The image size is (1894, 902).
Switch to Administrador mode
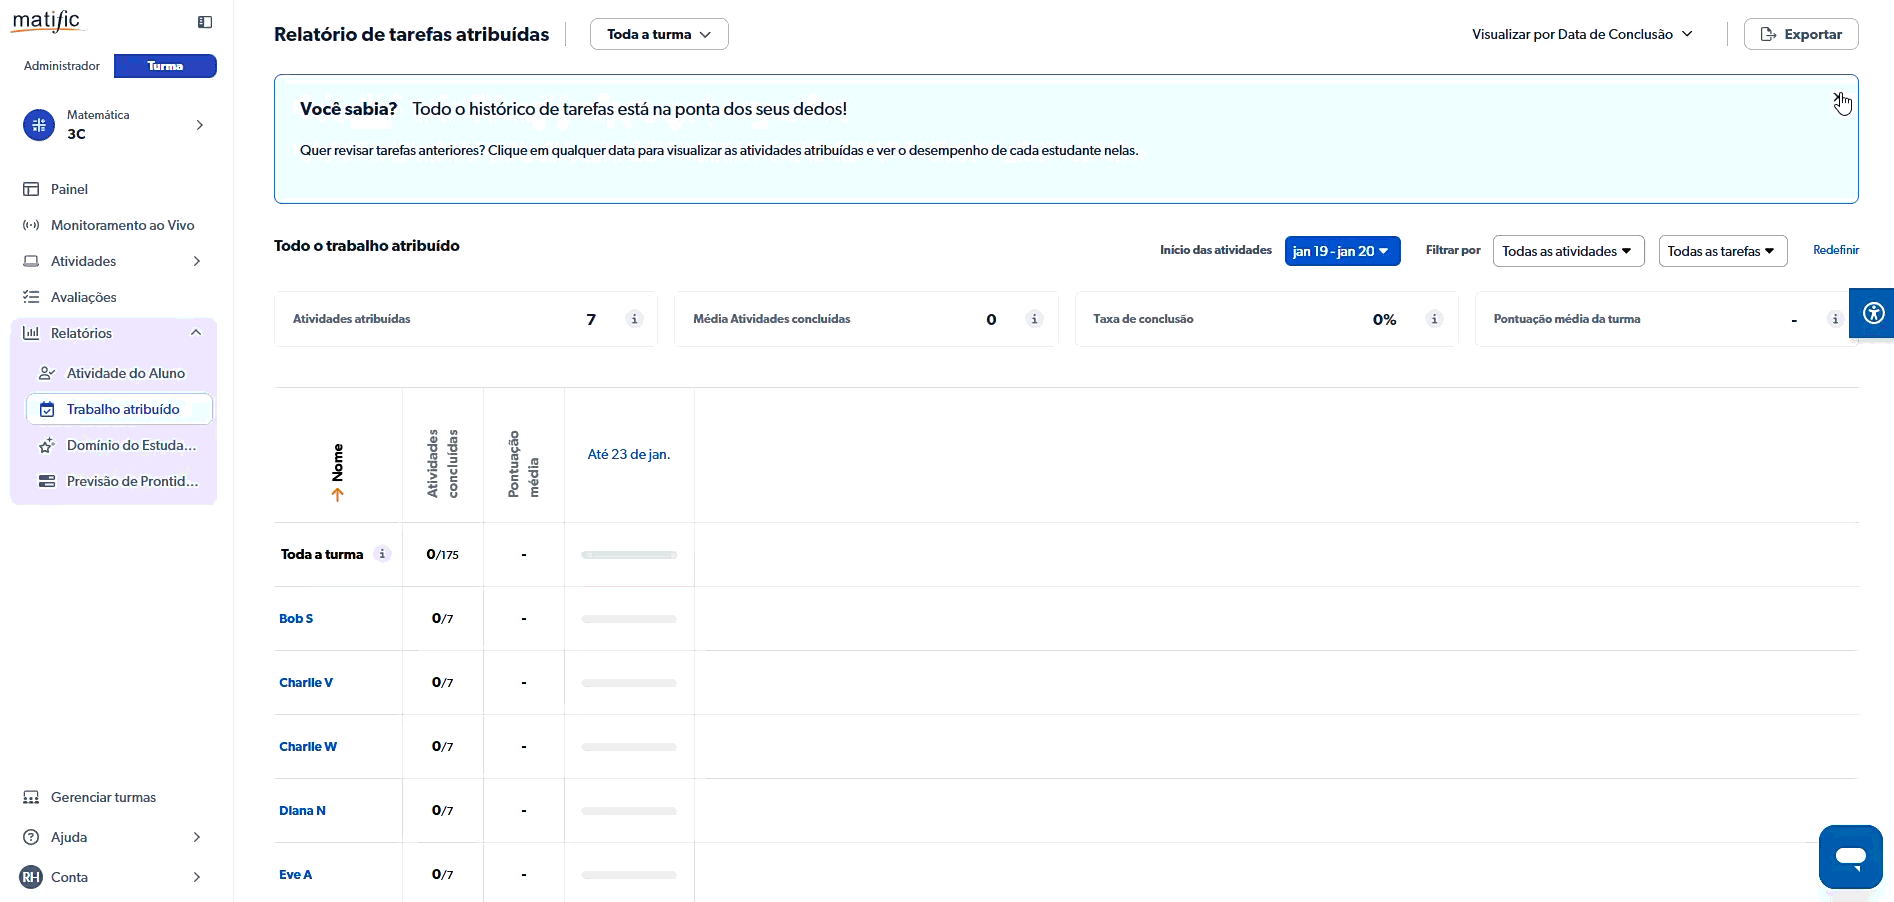[62, 66]
